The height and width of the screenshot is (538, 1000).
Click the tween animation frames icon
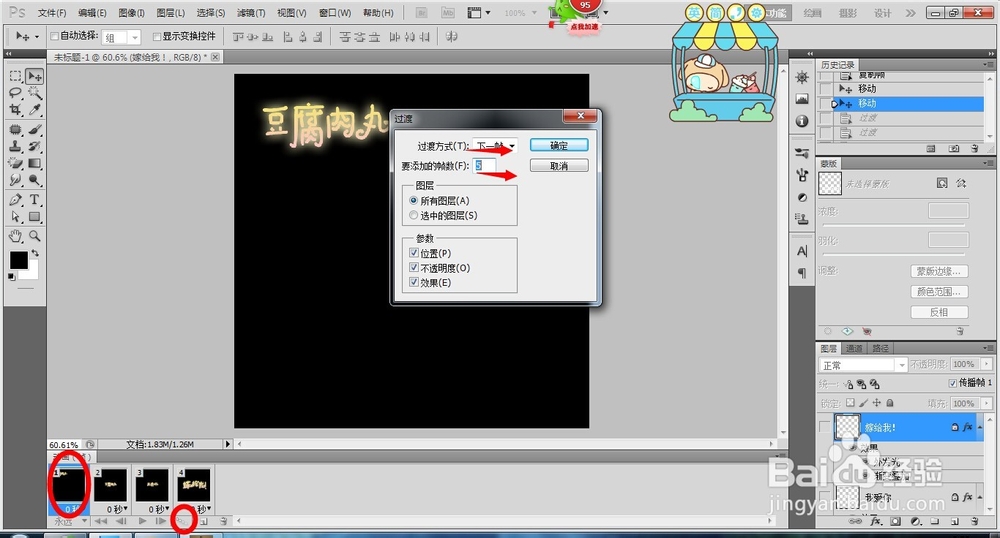point(183,521)
